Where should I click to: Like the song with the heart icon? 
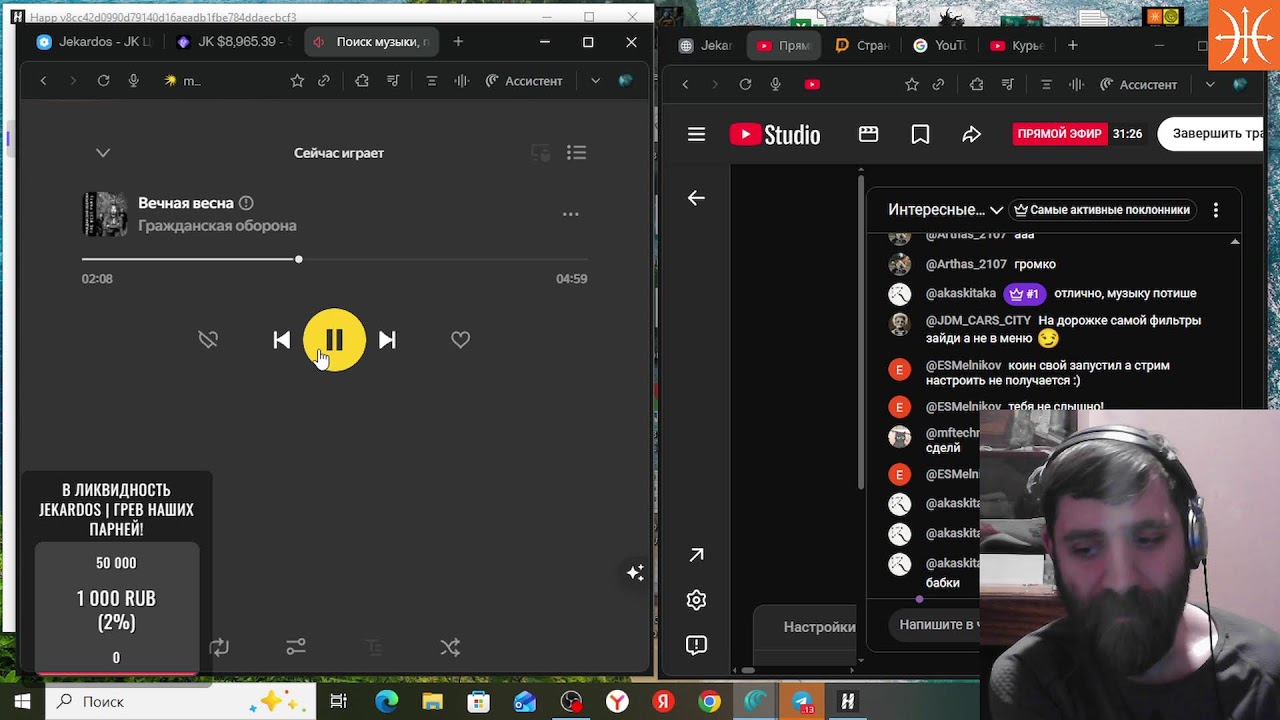tap(460, 340)
